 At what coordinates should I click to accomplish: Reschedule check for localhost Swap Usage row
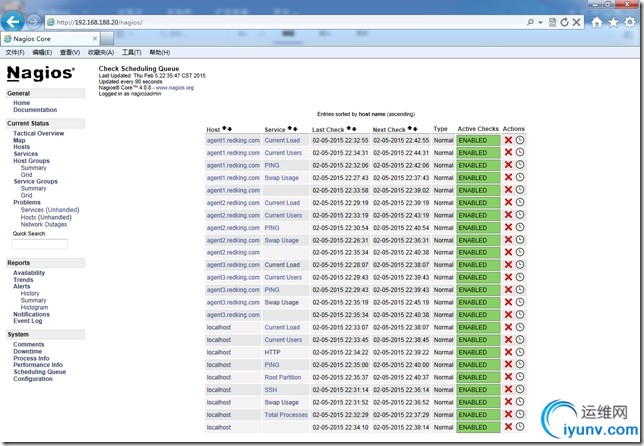tap(520, 402)
